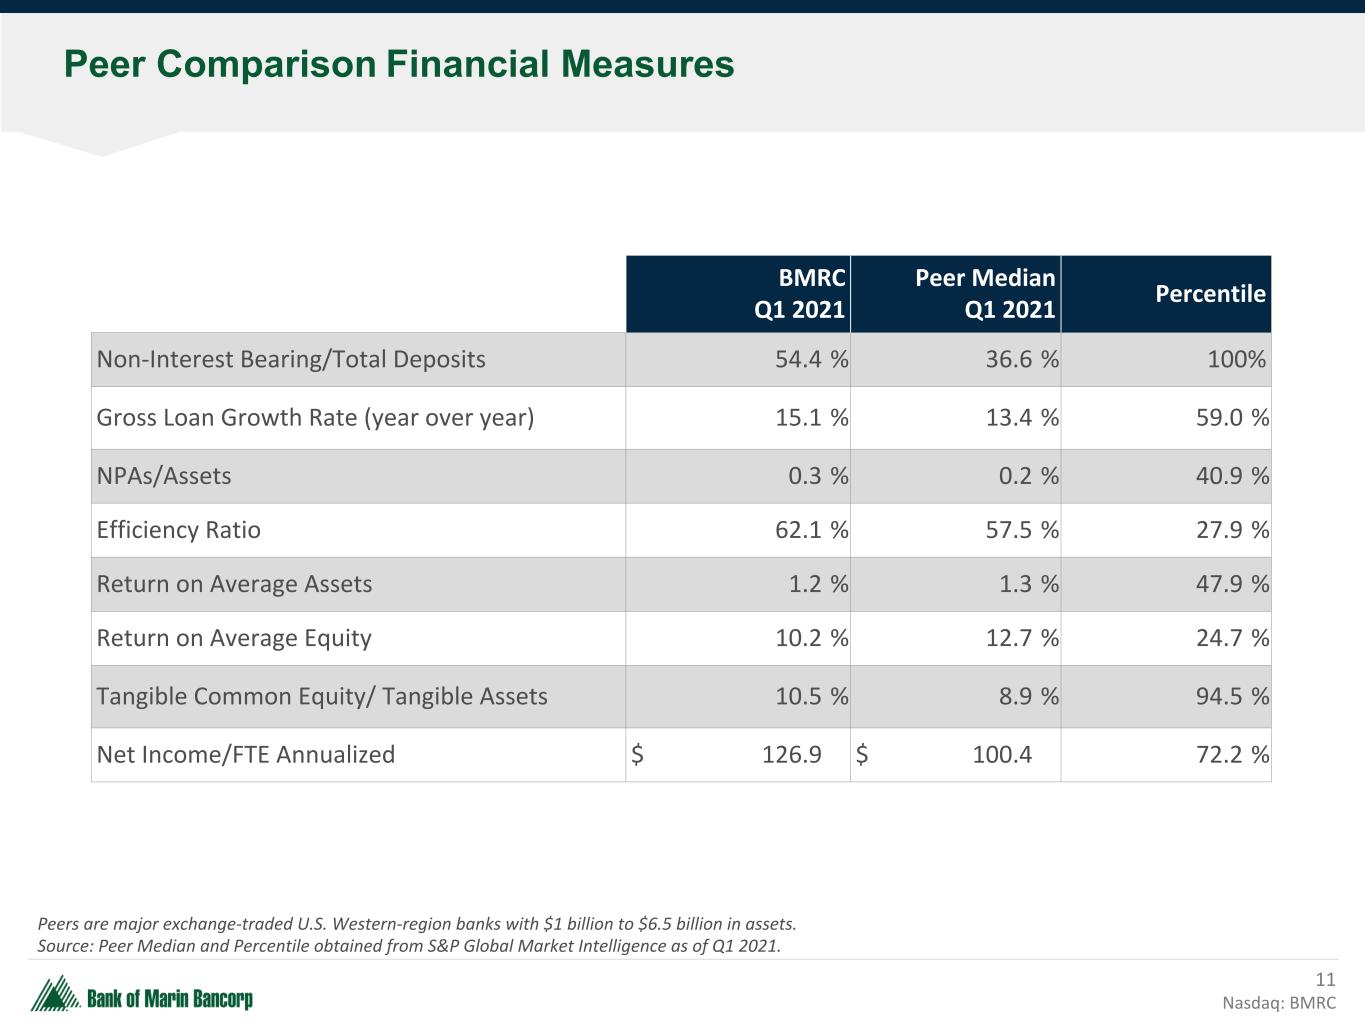Click the Nasdaq: BMRC ticker text

(1279, 1002)
